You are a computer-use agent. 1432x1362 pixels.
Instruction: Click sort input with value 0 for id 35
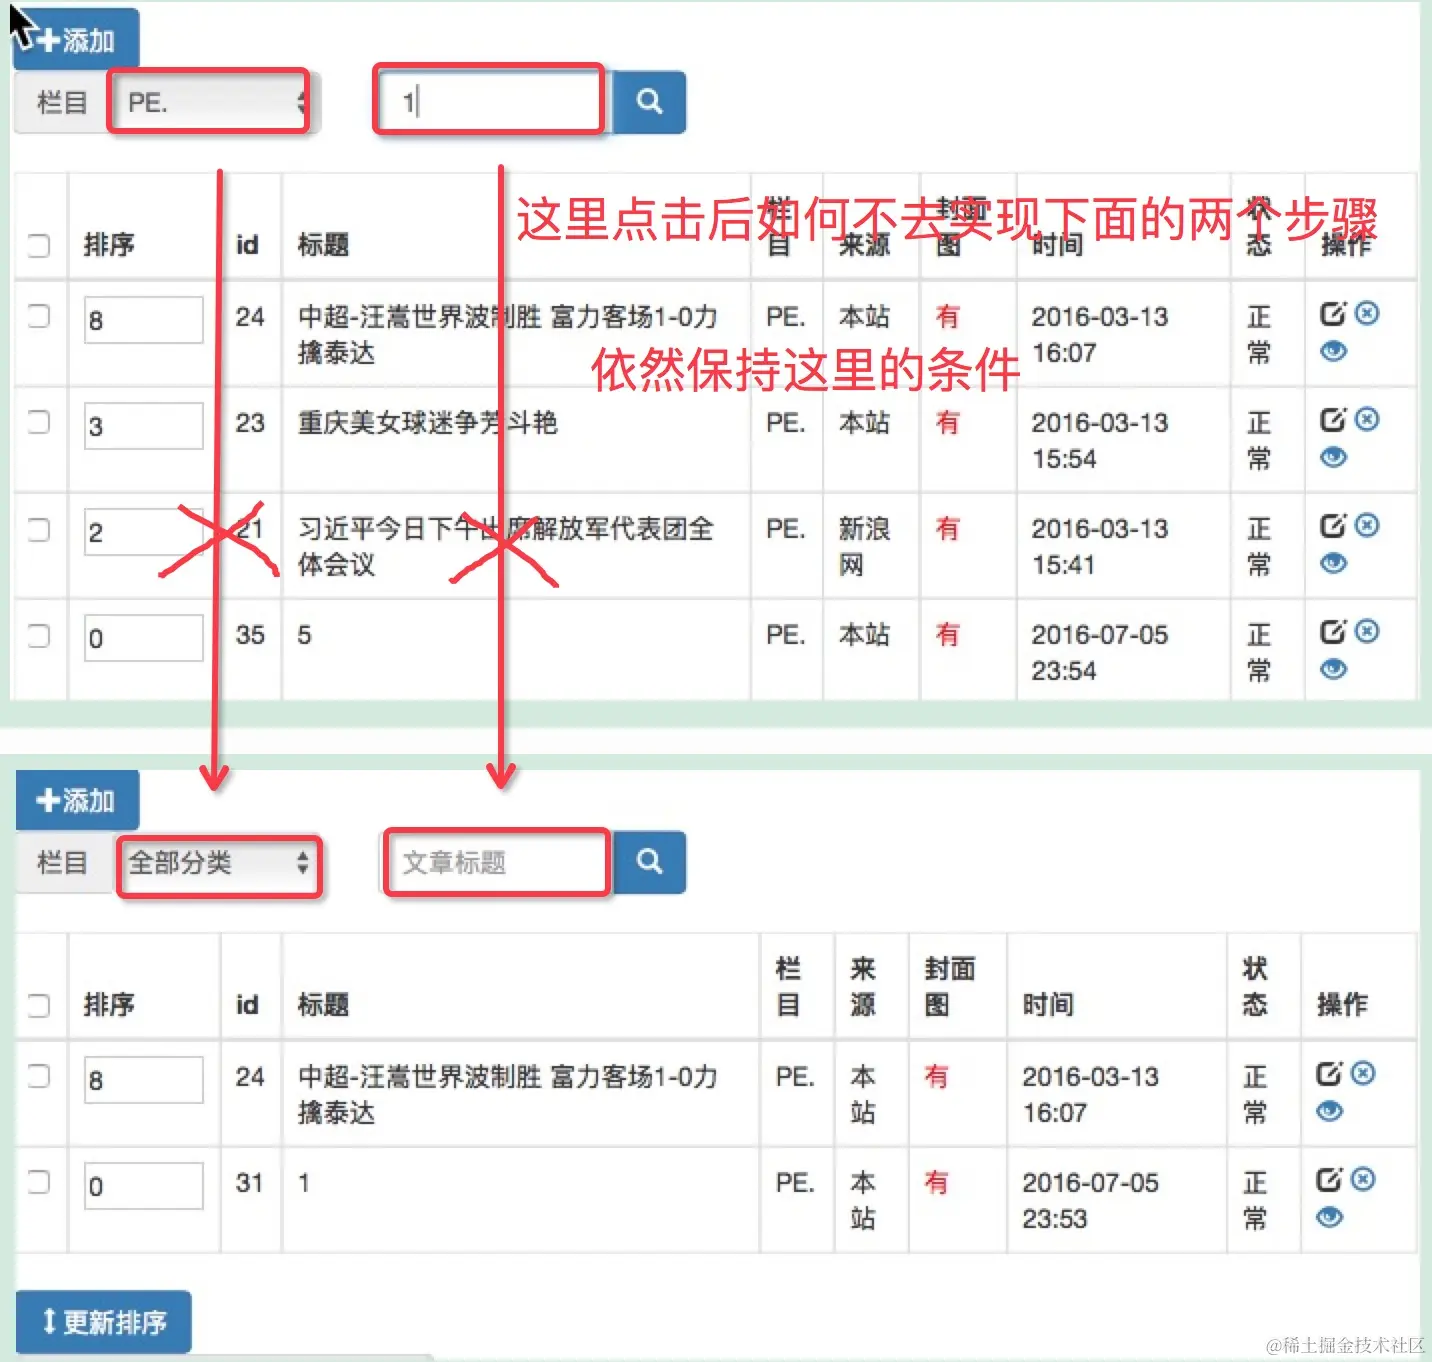(144, 638)
